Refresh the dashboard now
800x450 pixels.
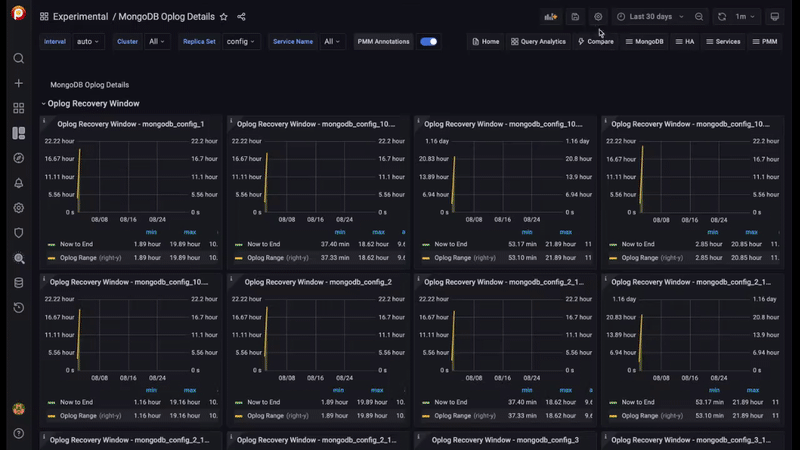721,17
